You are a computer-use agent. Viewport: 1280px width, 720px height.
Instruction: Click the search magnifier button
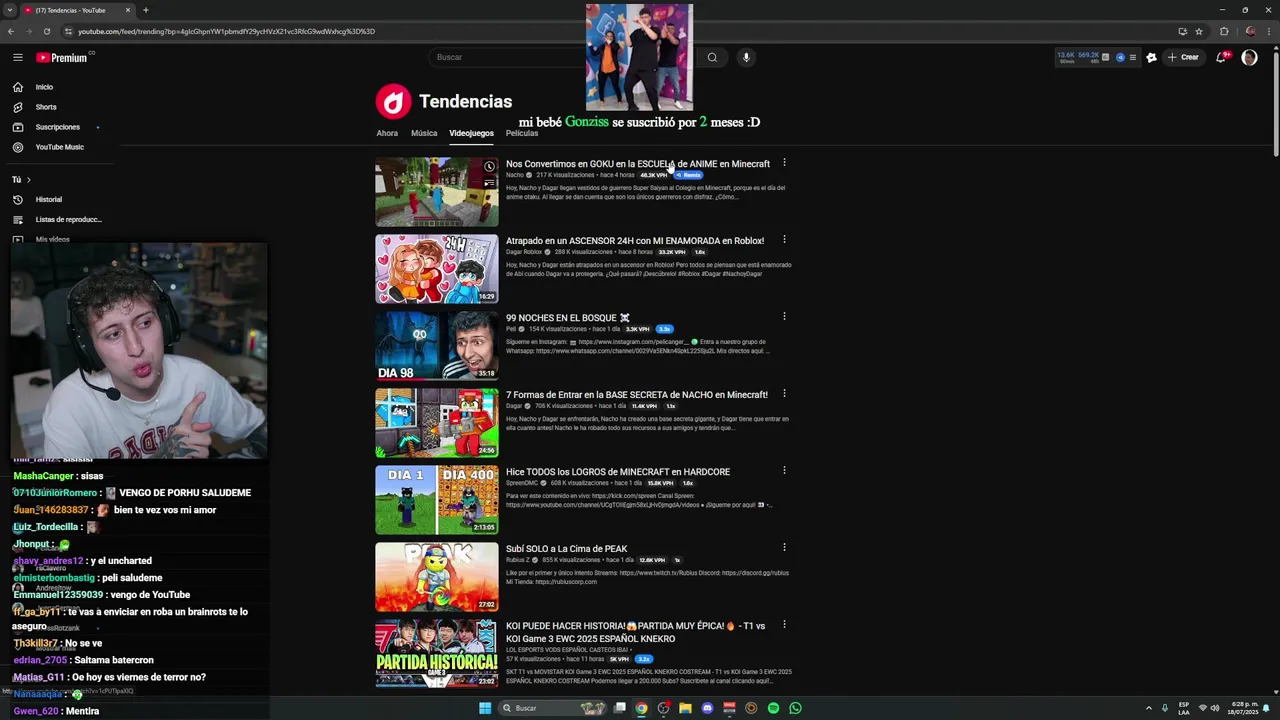tap(712, 57)
